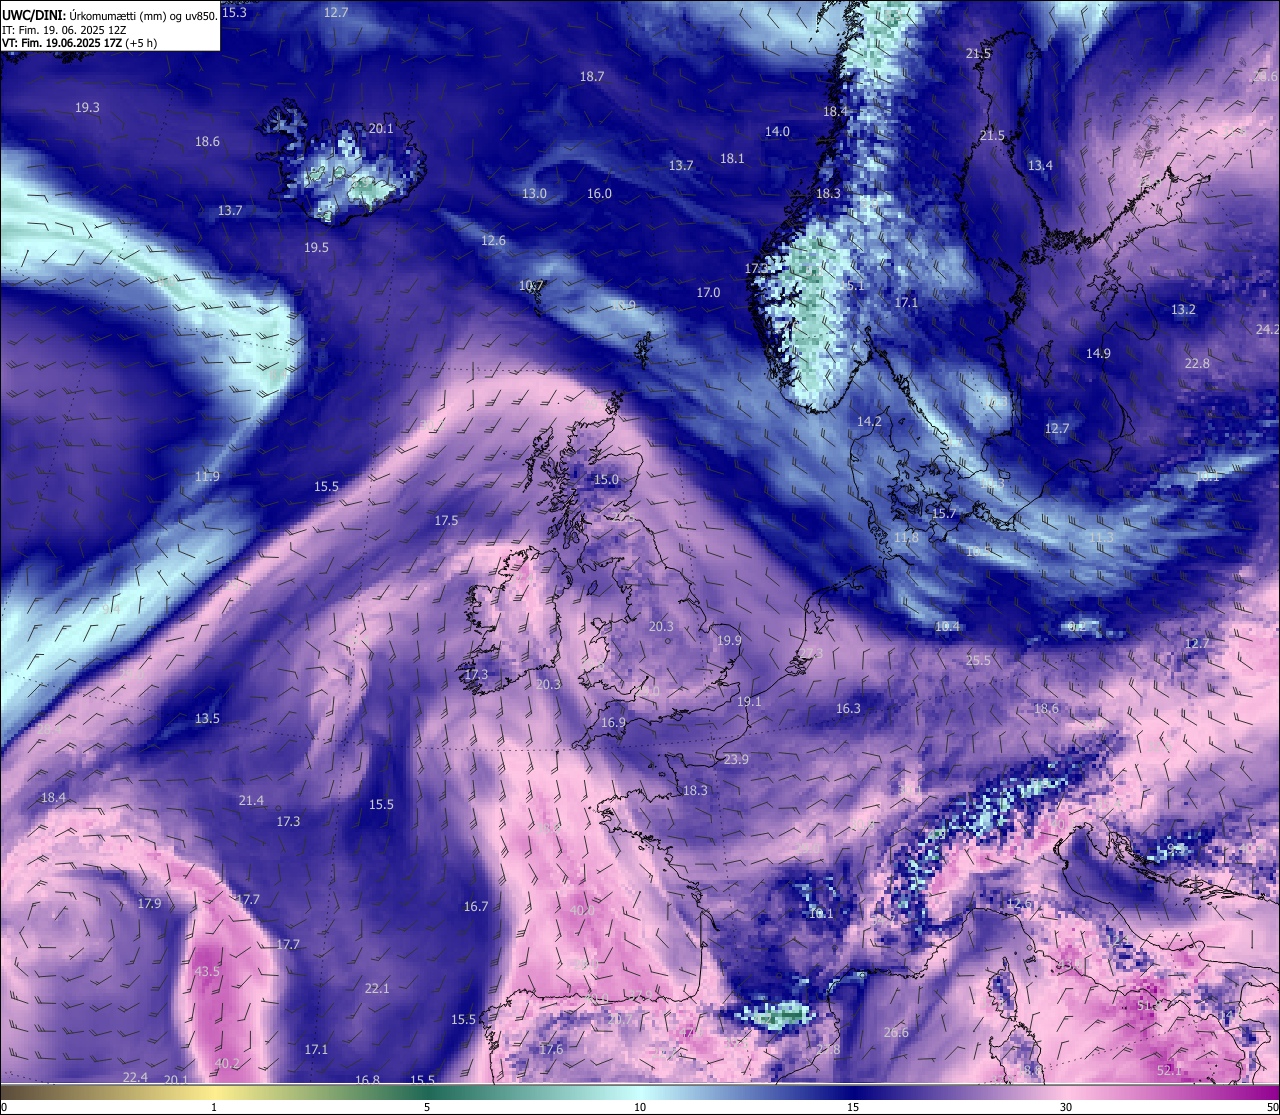Select the 30 tick on the color scale
This screenshot has width=1280, height=1115.
point(1066,1107)
